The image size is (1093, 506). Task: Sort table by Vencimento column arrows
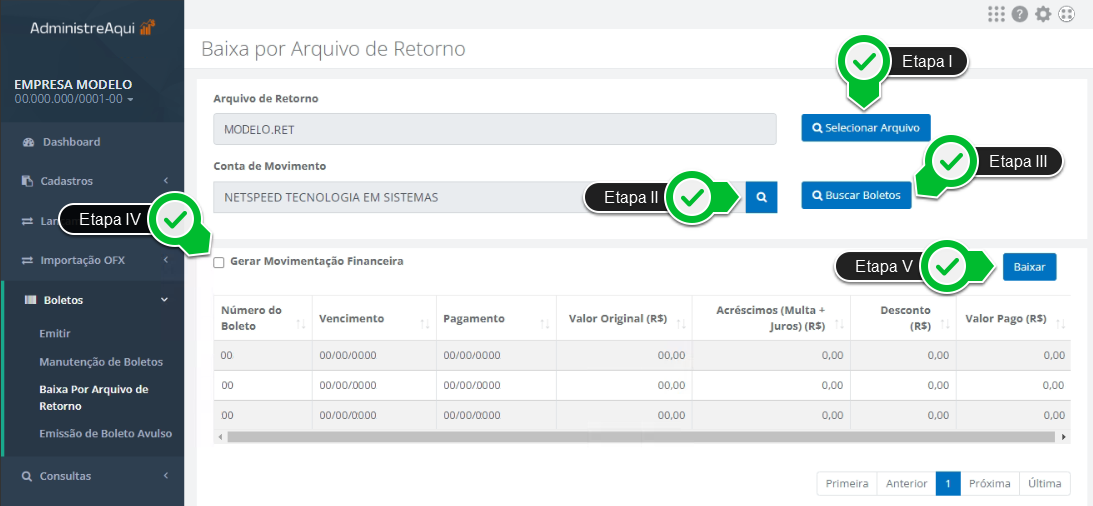click(425, 324)
